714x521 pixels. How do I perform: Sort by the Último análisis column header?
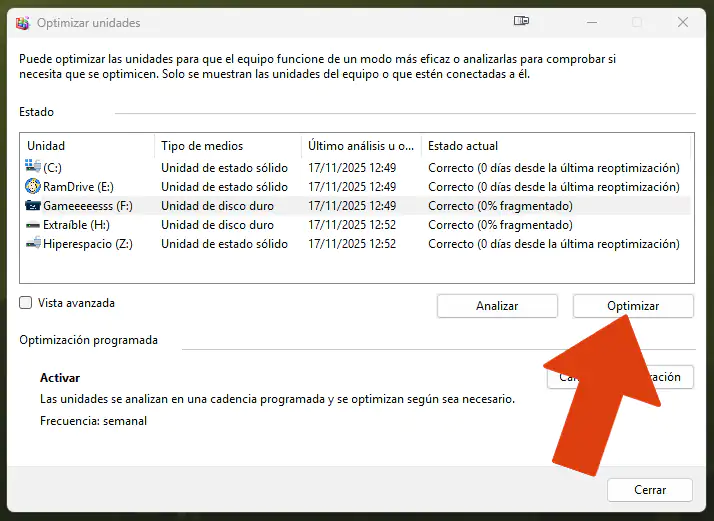pos(361,146)
